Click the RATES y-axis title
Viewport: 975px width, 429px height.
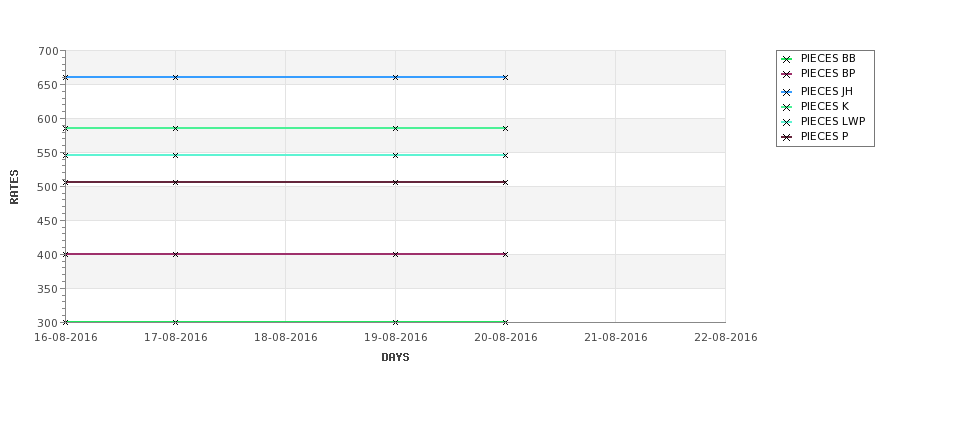14,187
